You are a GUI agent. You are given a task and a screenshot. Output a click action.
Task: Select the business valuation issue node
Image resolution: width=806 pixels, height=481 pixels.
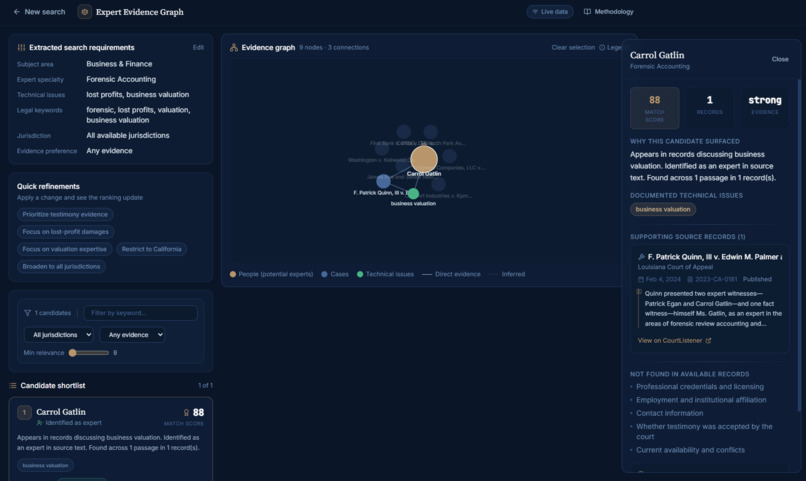[x=413, y=194]
